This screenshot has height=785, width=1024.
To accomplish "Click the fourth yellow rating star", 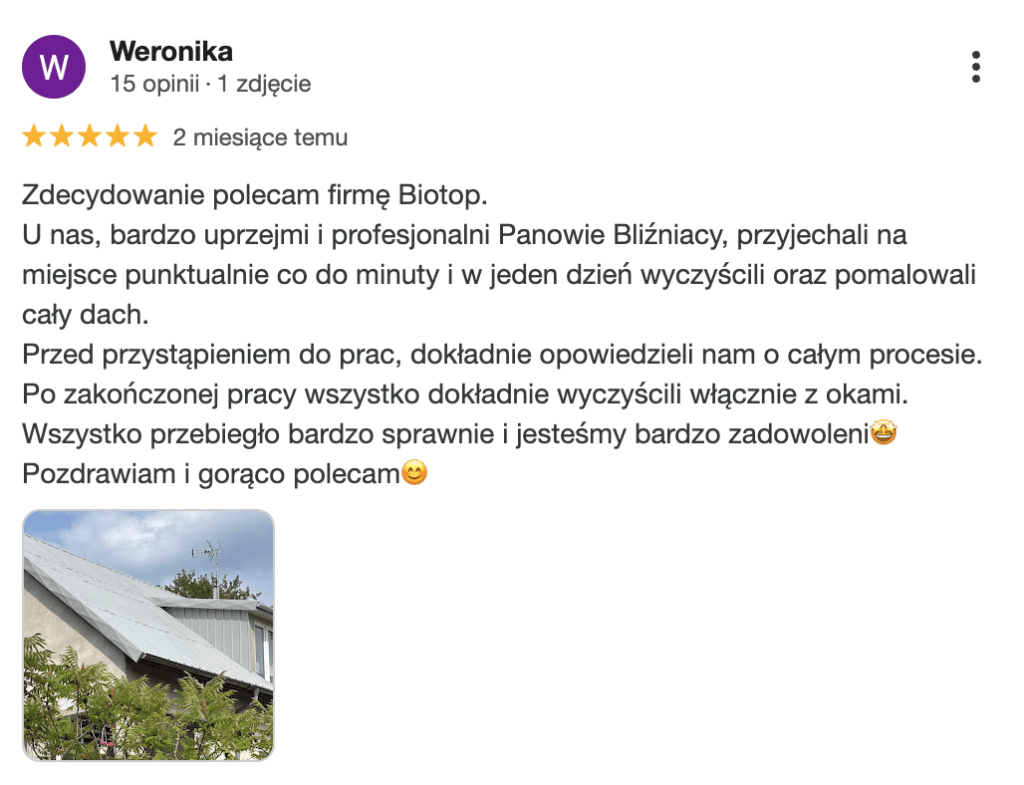I will 118,137.
